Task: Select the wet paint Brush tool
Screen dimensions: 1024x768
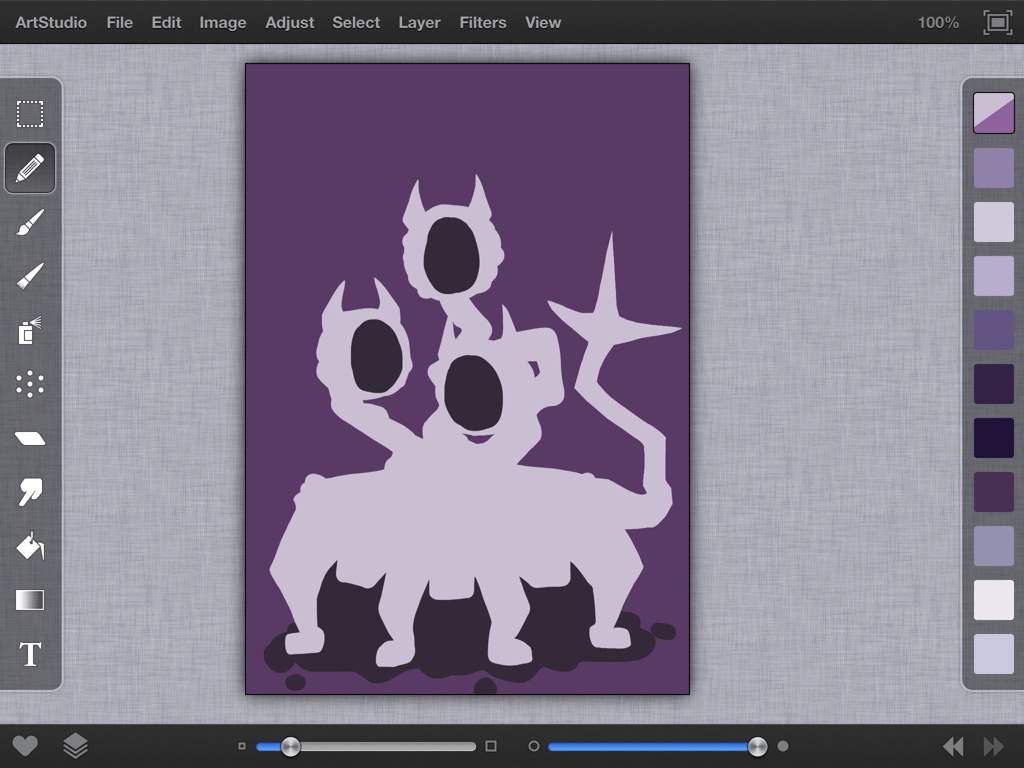Action: click(30, 222)
